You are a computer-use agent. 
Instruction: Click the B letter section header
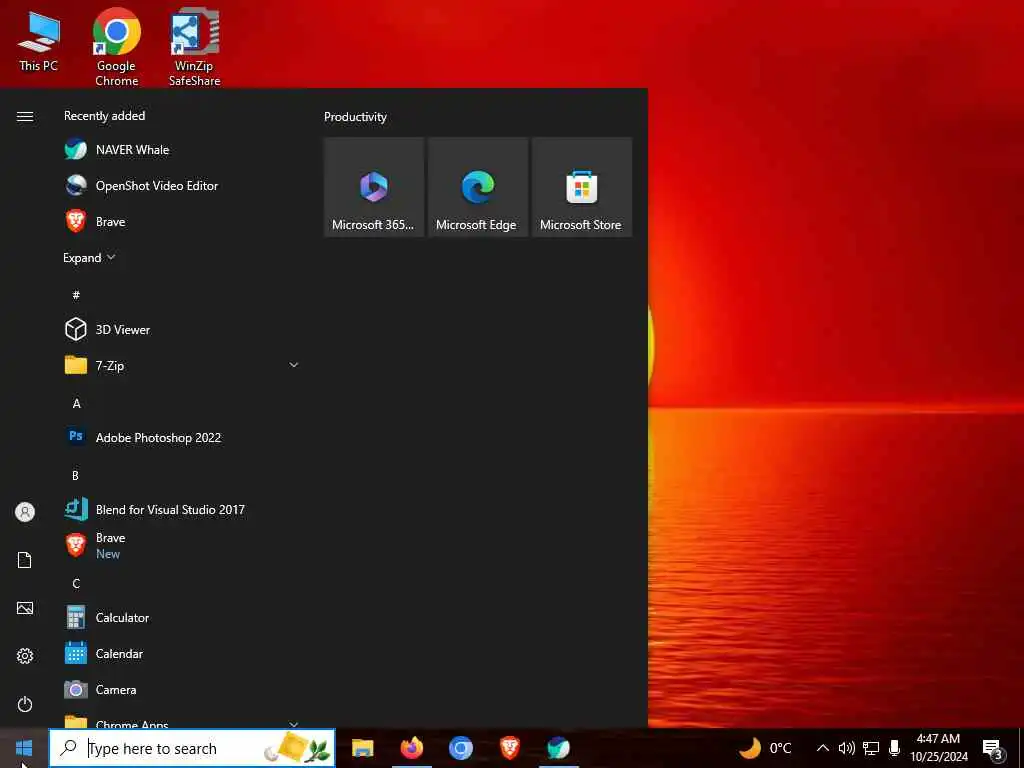[75, 475]
